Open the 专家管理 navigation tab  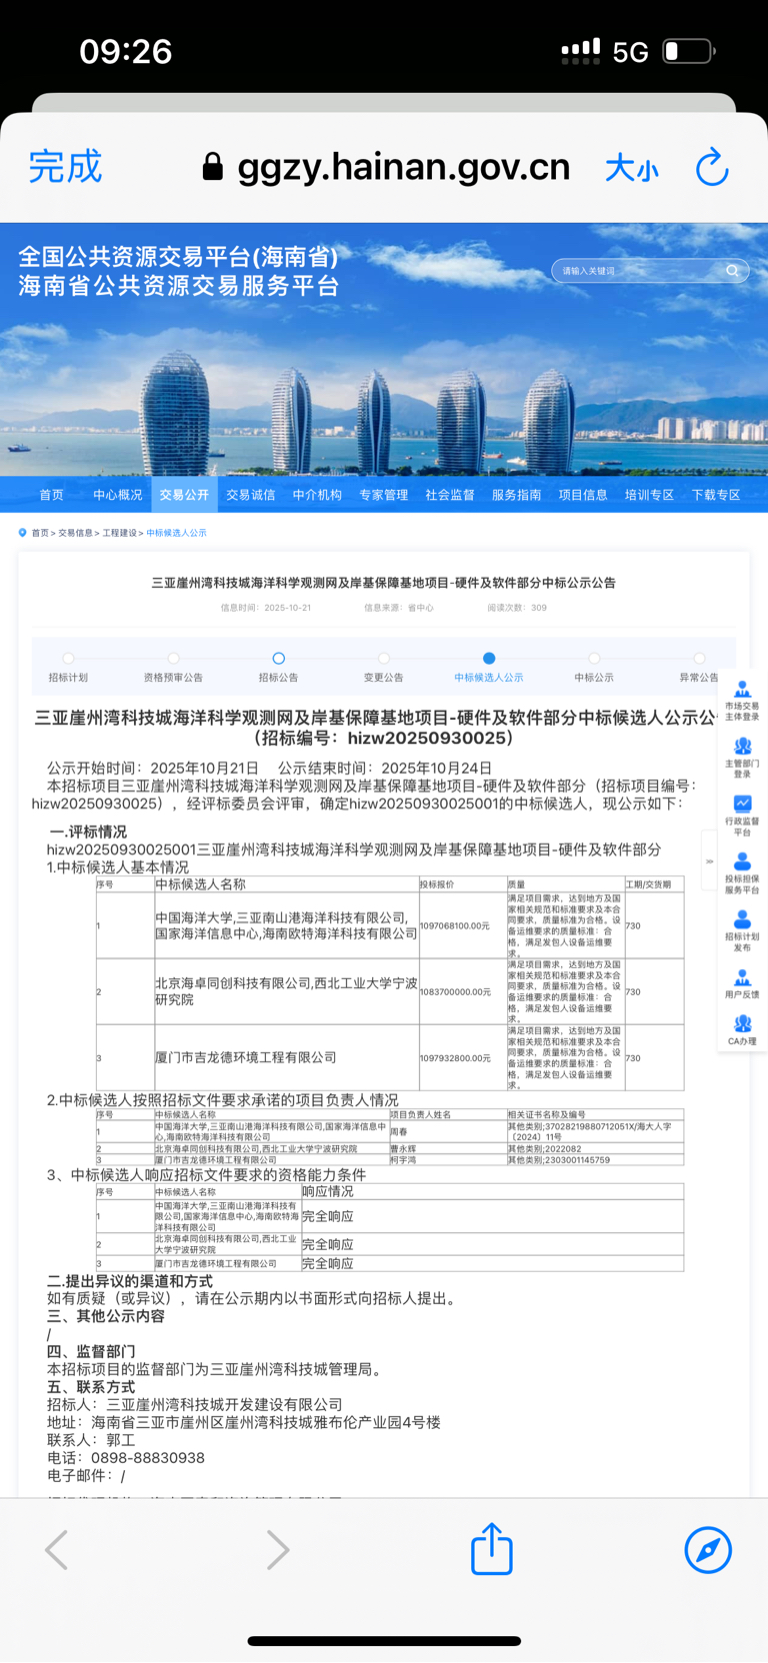[384, 495]
